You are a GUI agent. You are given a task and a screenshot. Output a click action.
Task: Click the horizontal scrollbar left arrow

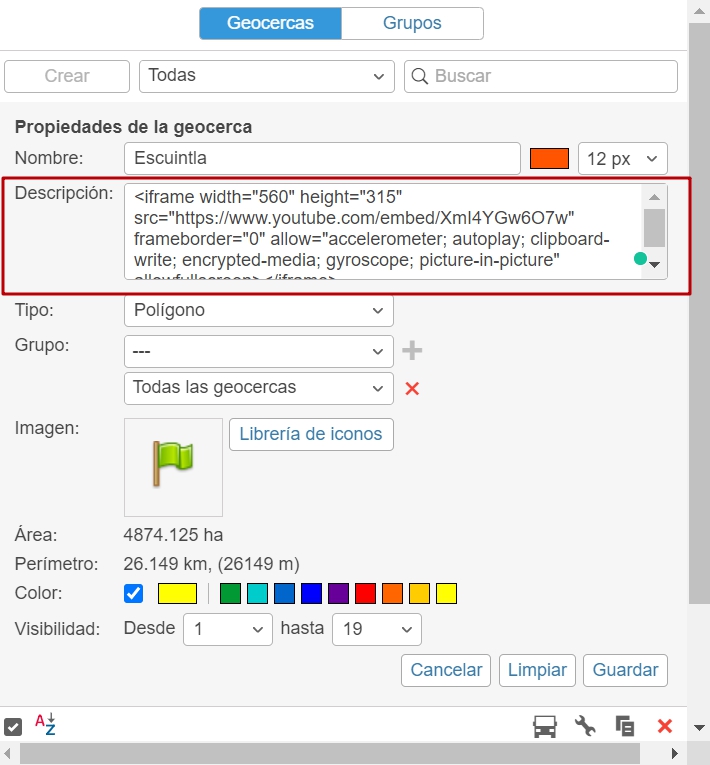coord(8,753)
